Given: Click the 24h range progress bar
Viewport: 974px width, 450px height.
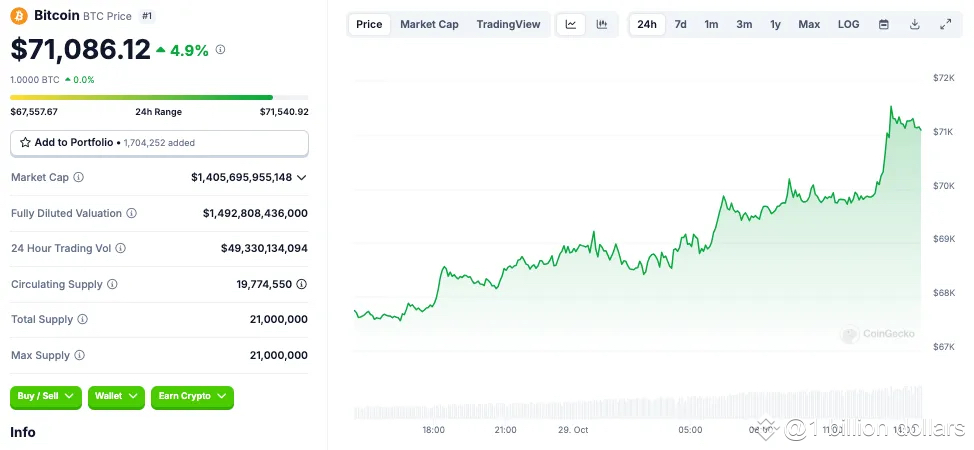Looking at the screenshot, I should click(x=159, y=97).
